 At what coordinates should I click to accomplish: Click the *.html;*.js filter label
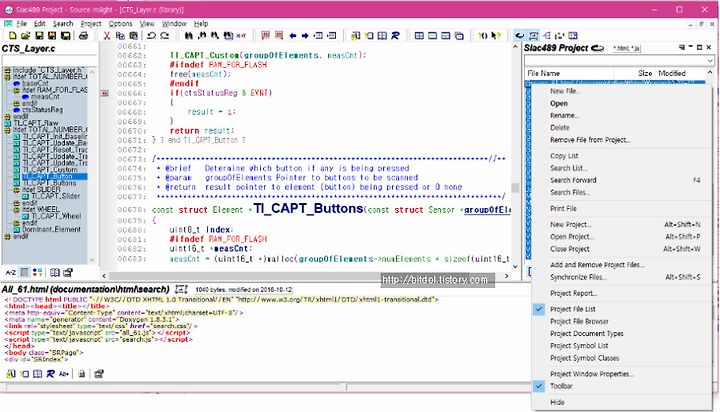pyautogui.click(x=626, y=48)
